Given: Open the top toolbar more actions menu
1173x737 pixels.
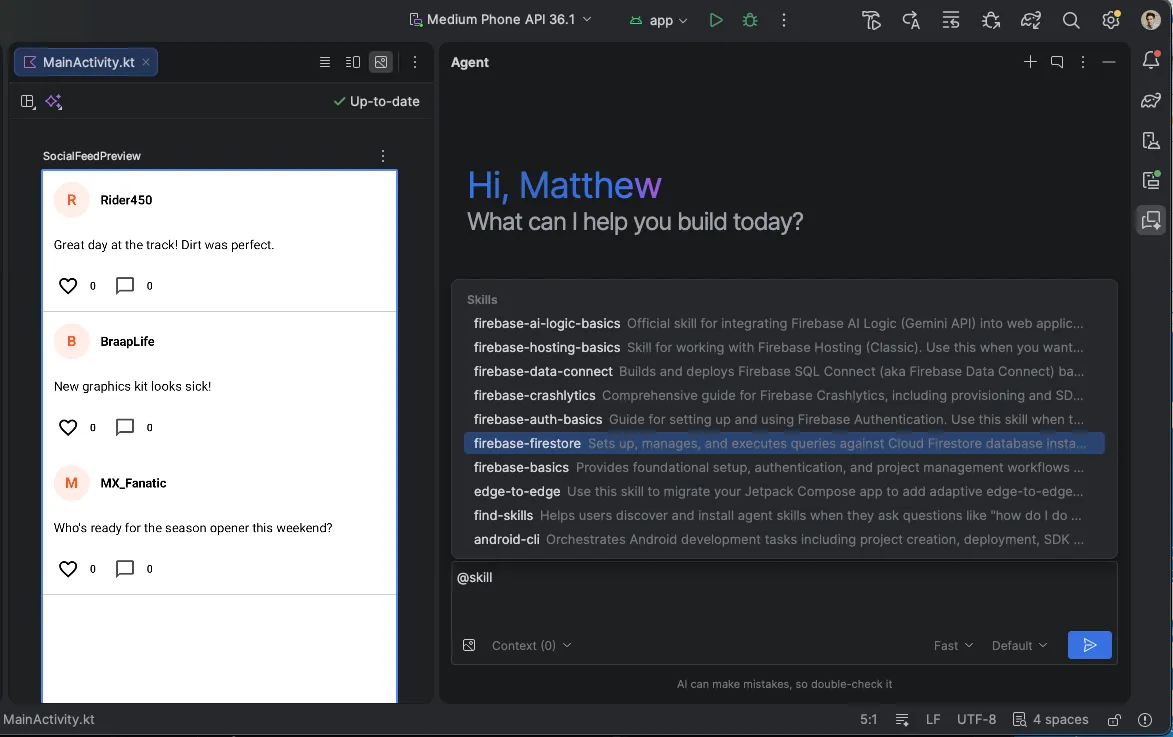Looking at the screenshot, I should (x=784, y=20).
